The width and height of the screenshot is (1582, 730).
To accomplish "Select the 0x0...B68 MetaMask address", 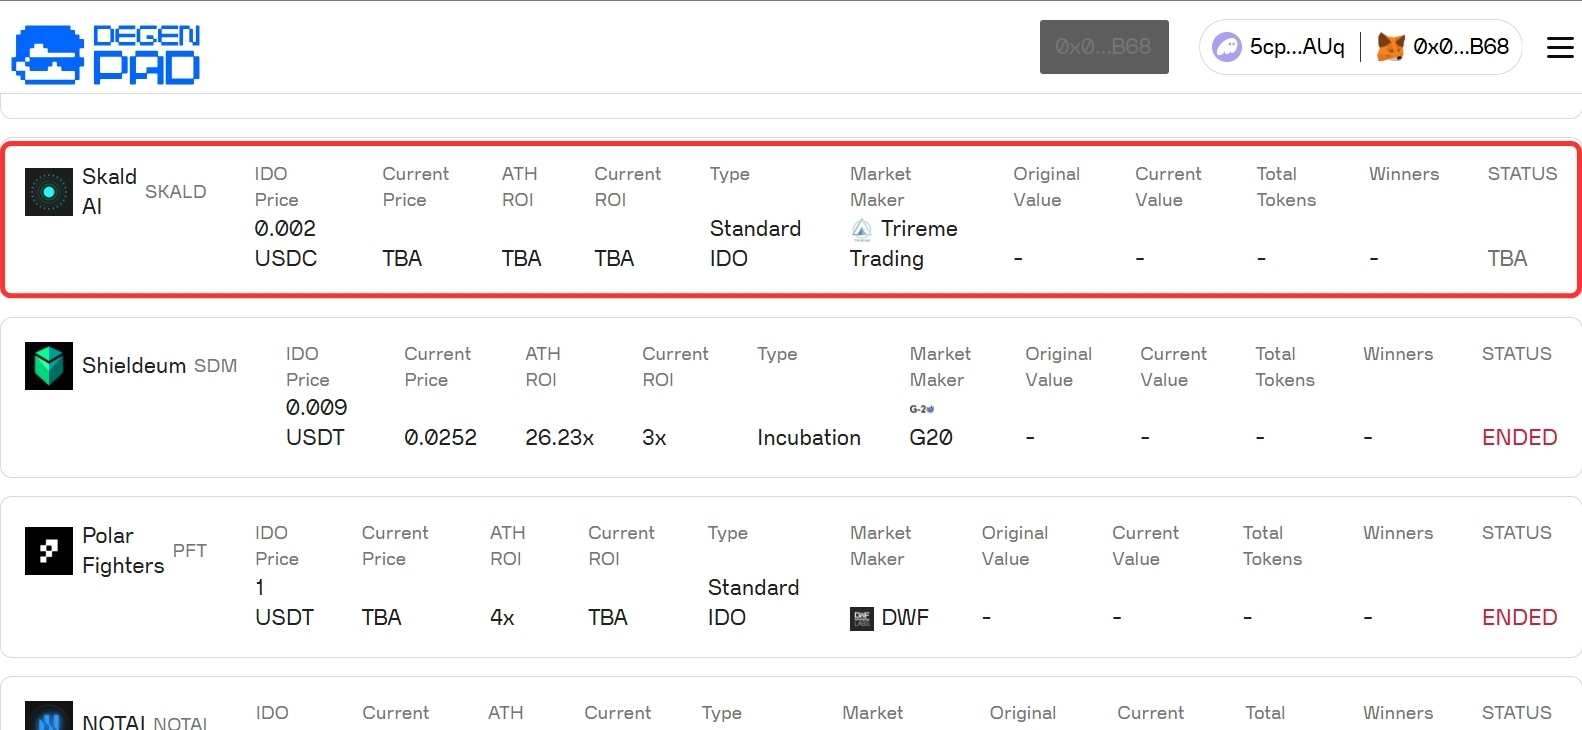I will coord(1461,47).
